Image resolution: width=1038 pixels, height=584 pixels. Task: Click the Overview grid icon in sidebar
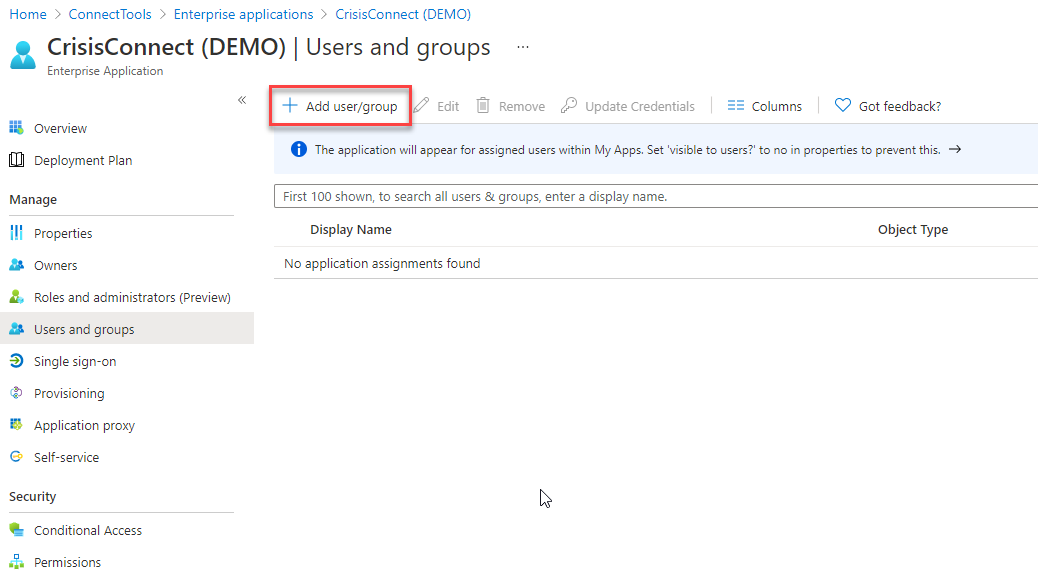[17, 128]
